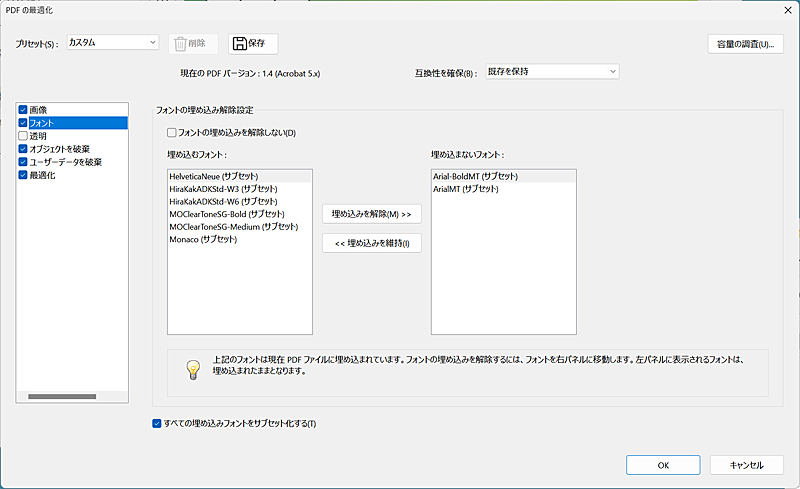The height and width of the screenshot is (489, 800).
Task: Select ユーザーデータを破棄 in the panel list
Action: tap(66, 161)
